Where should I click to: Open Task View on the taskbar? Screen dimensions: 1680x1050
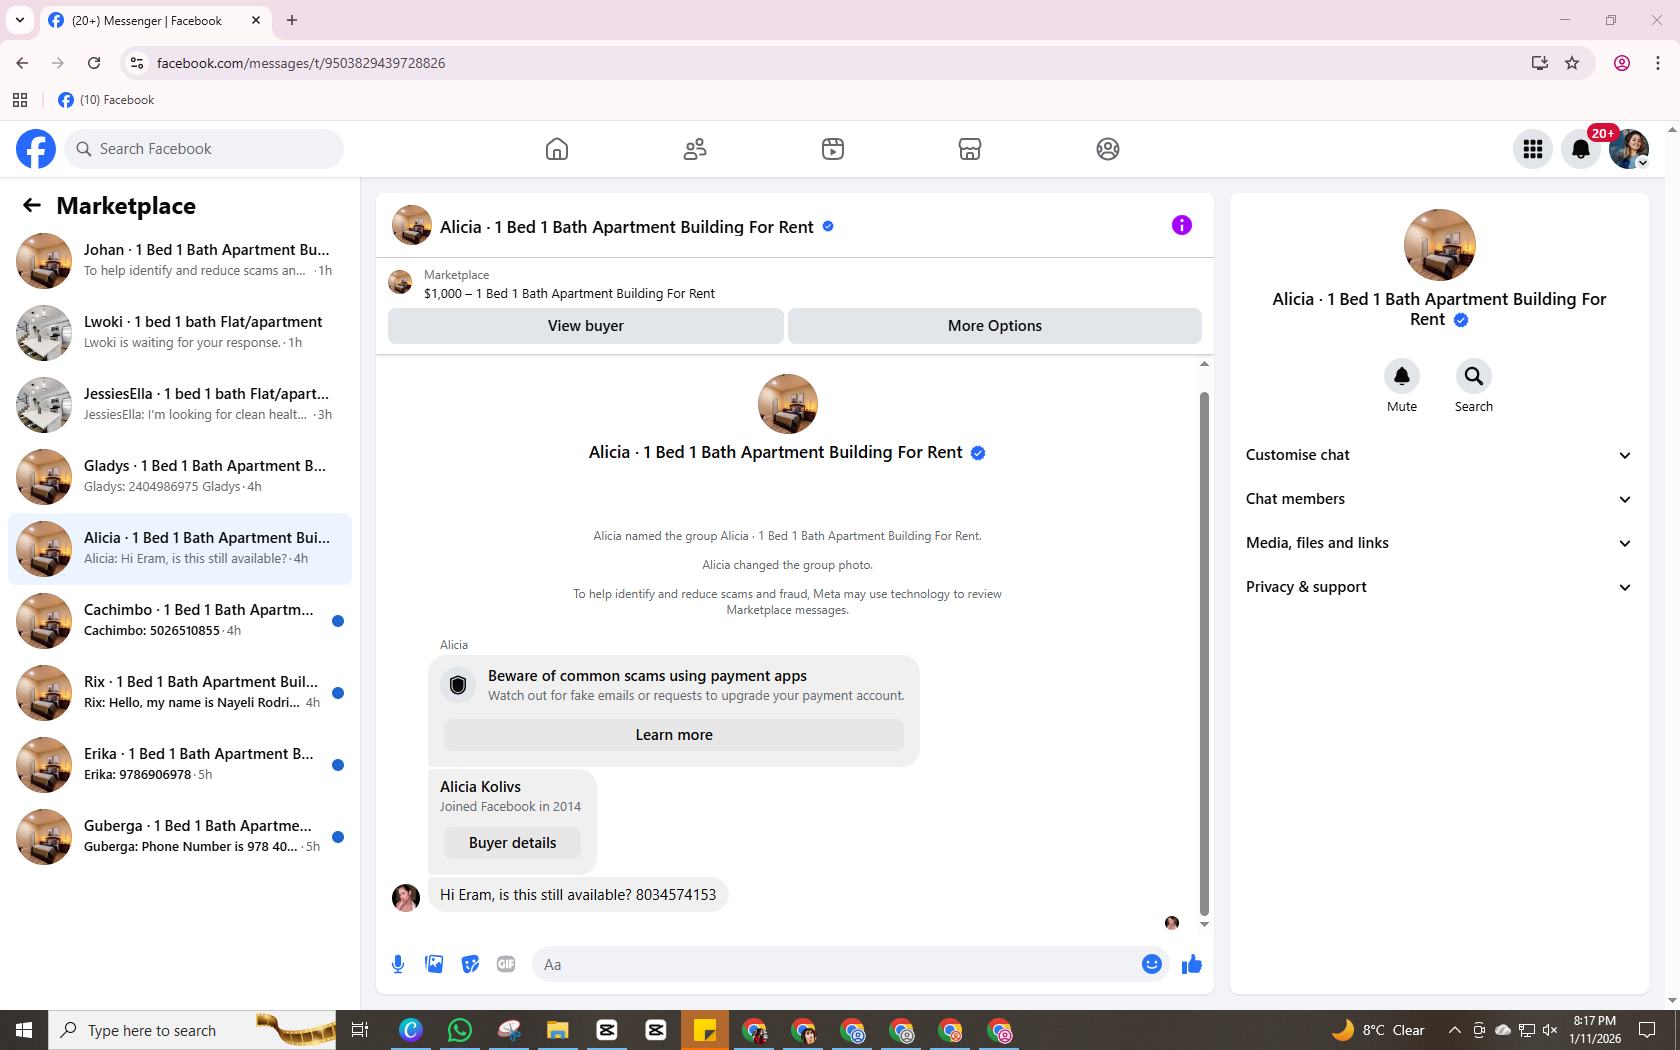click(360, 1030)
